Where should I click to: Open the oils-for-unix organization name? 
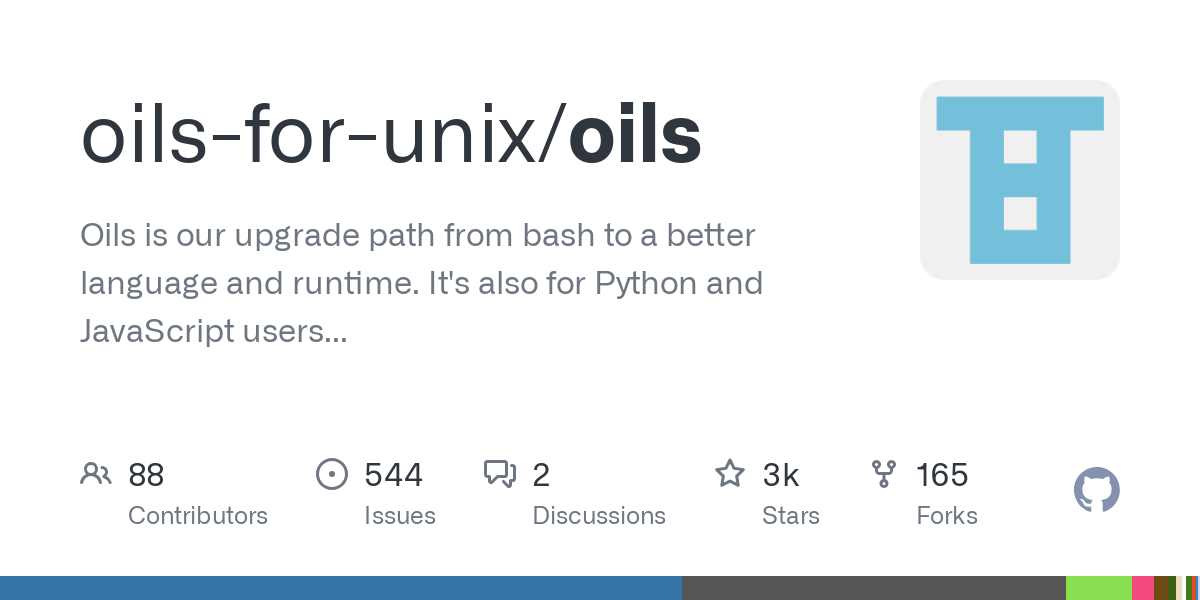coord(316,136)
